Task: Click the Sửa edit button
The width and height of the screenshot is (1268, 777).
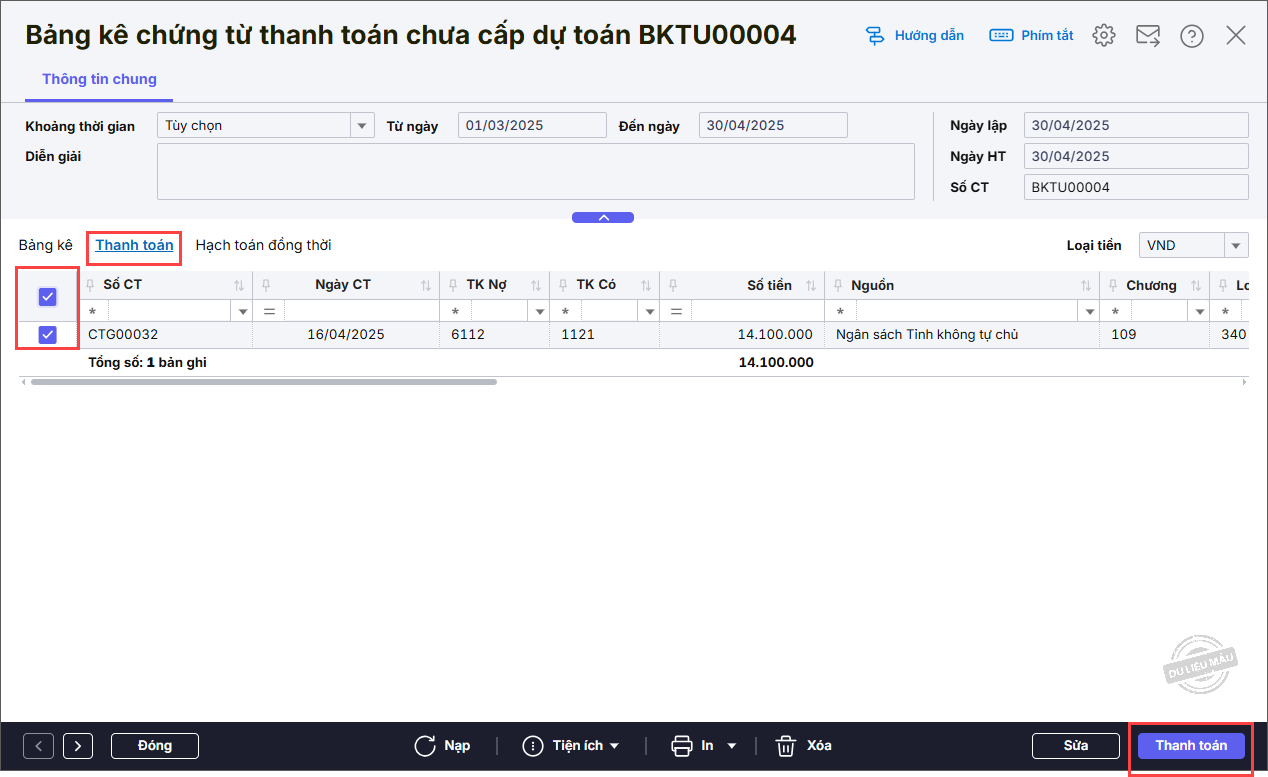Action: (x=1076, y=746)
